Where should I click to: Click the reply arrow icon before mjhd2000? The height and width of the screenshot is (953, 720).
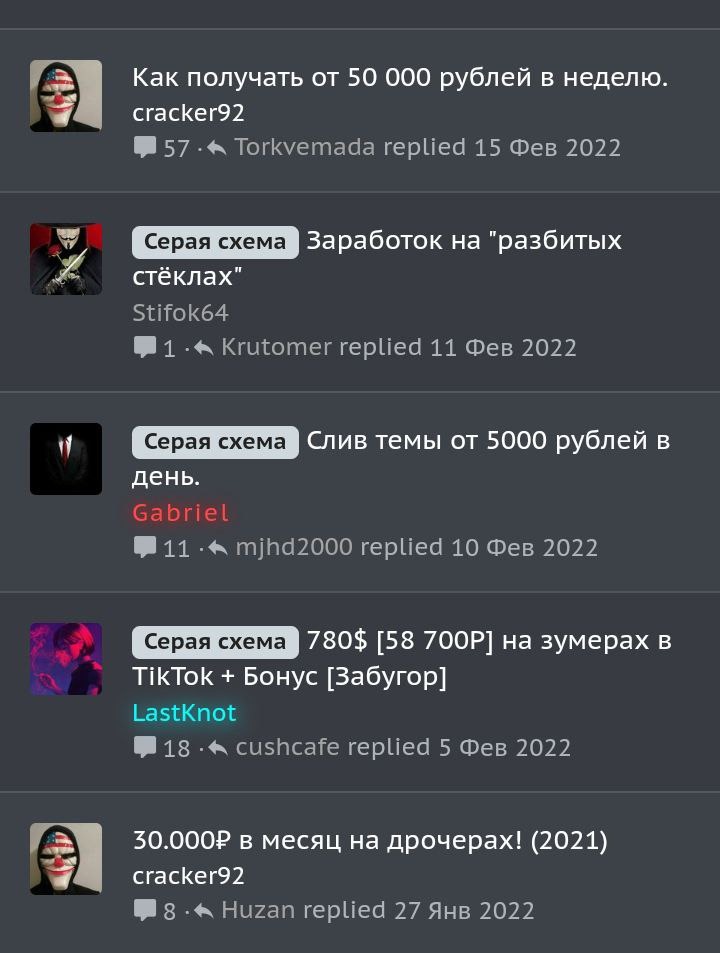218,548
